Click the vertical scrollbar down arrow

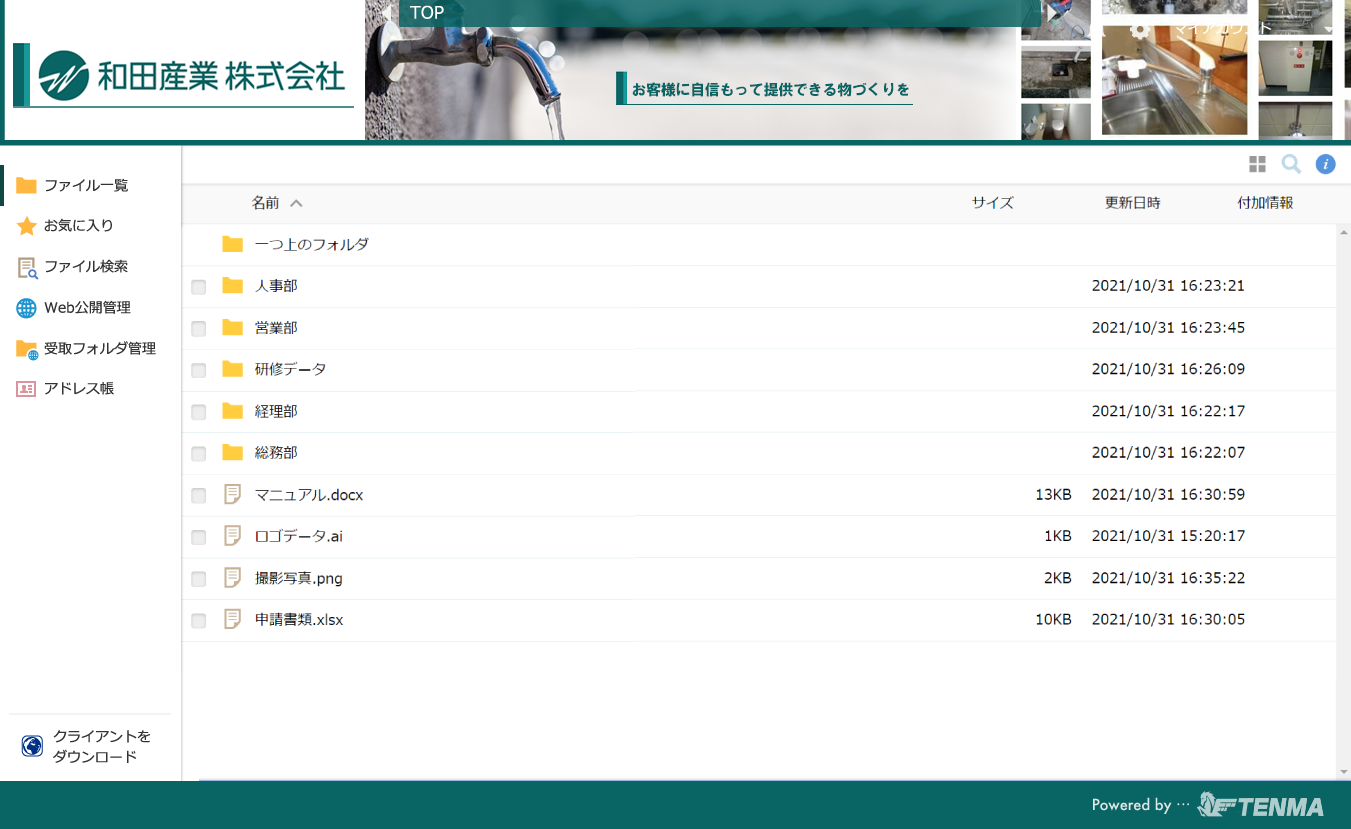(x=1343, y=772)
